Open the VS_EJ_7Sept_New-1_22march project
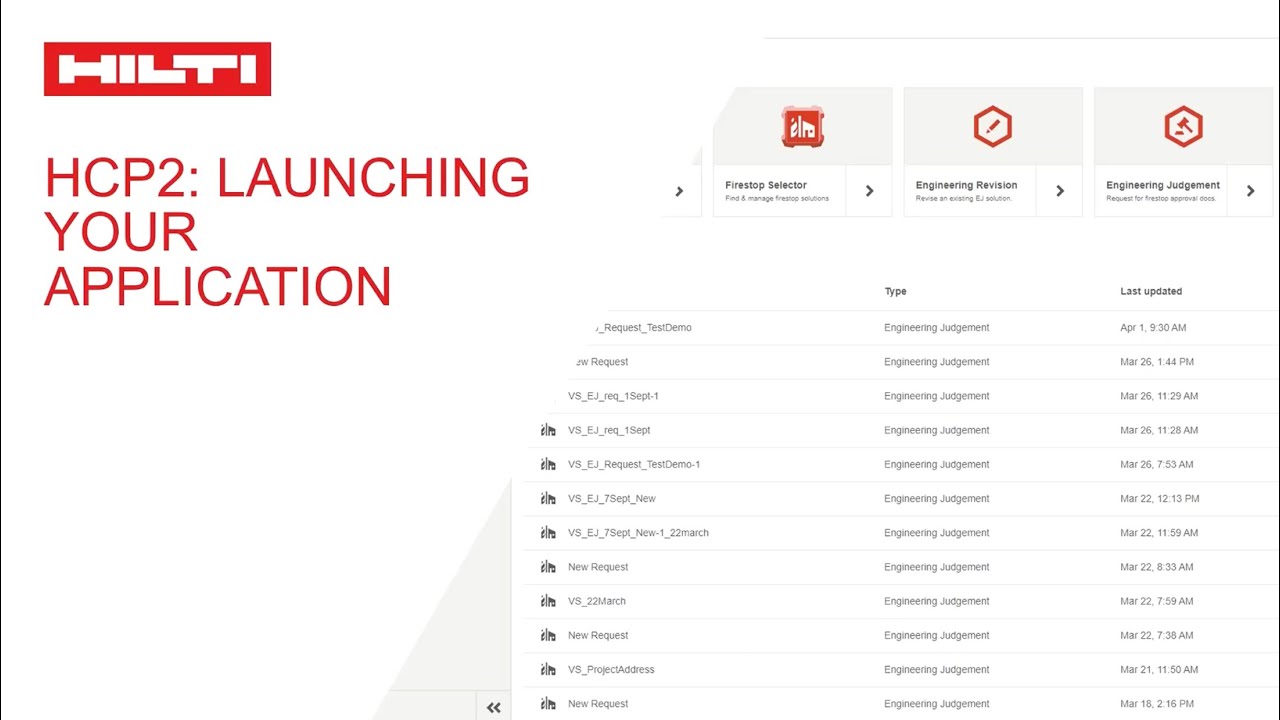 click(638, 533)
